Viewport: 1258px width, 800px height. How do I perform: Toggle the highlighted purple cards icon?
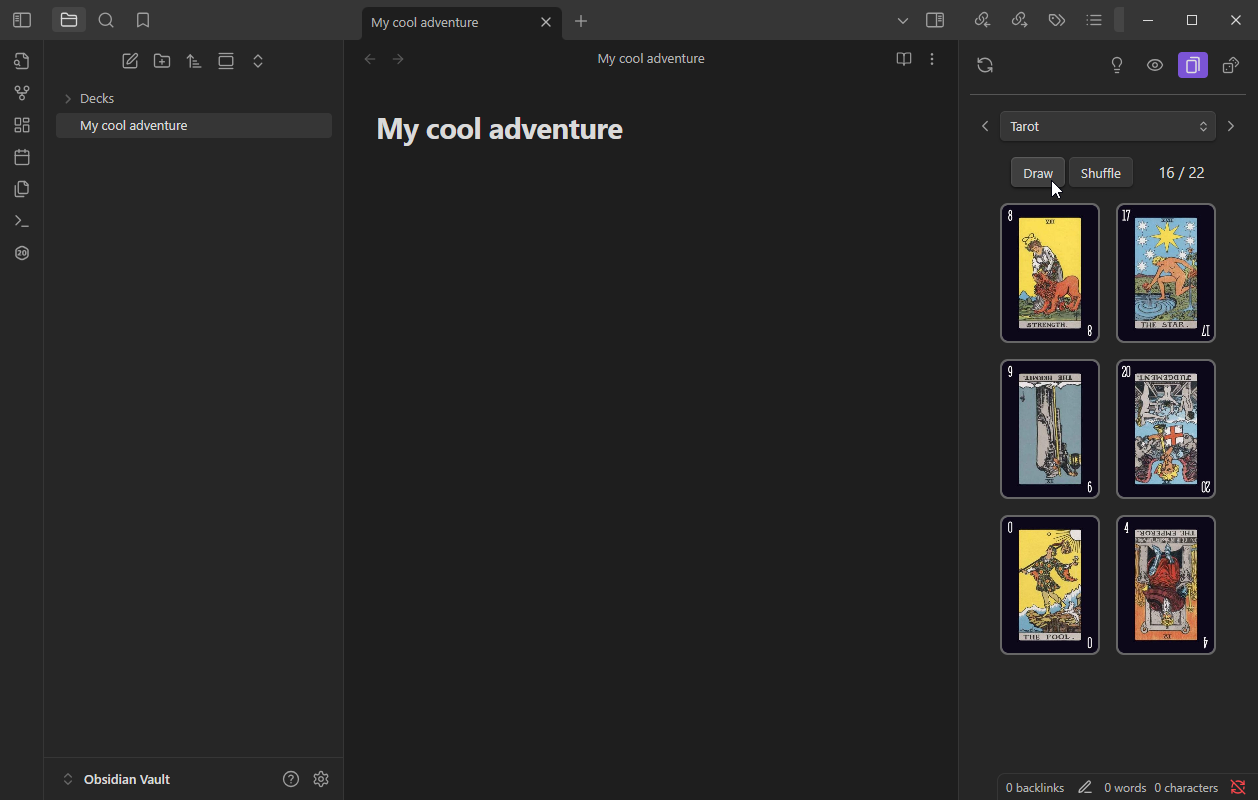tap(1193, 65)
